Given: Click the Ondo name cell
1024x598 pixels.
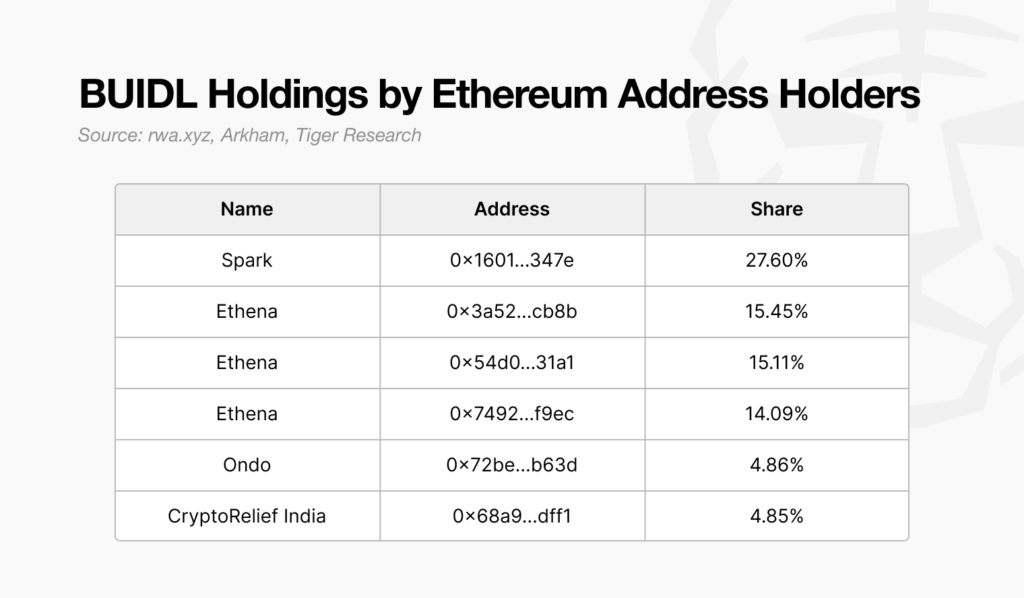Looking at the screenshot, I should point(247,465).
